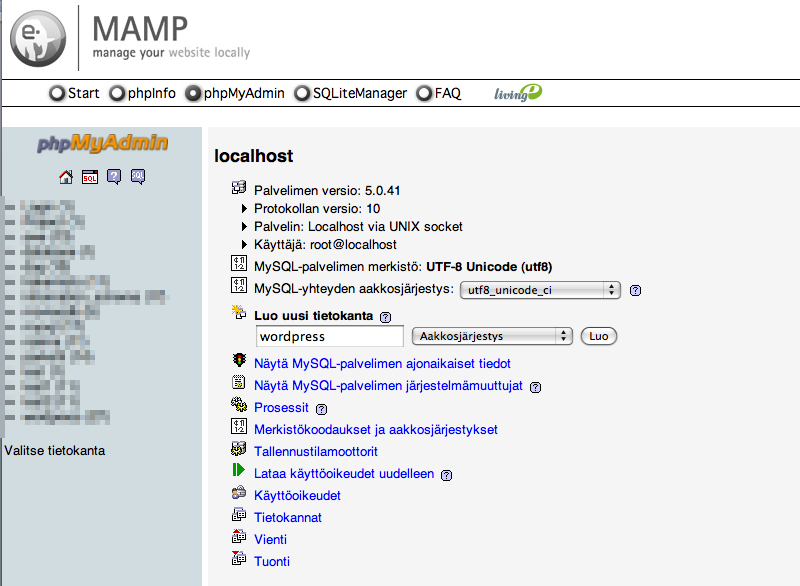The image size is (800, 586).
Task: Click the Palvelimen versio: 5.0.41 text
Action: pyautogui.click(x=327, y=190)
